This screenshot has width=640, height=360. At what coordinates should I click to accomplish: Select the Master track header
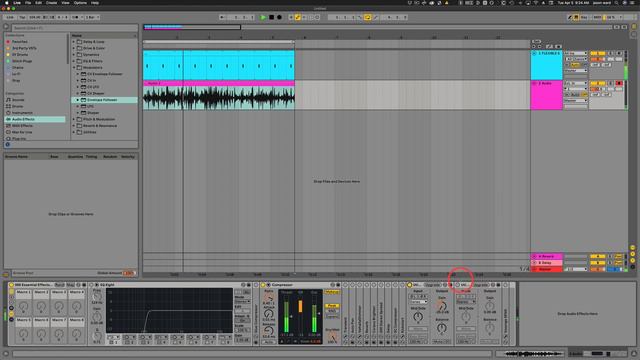[547, 269]
